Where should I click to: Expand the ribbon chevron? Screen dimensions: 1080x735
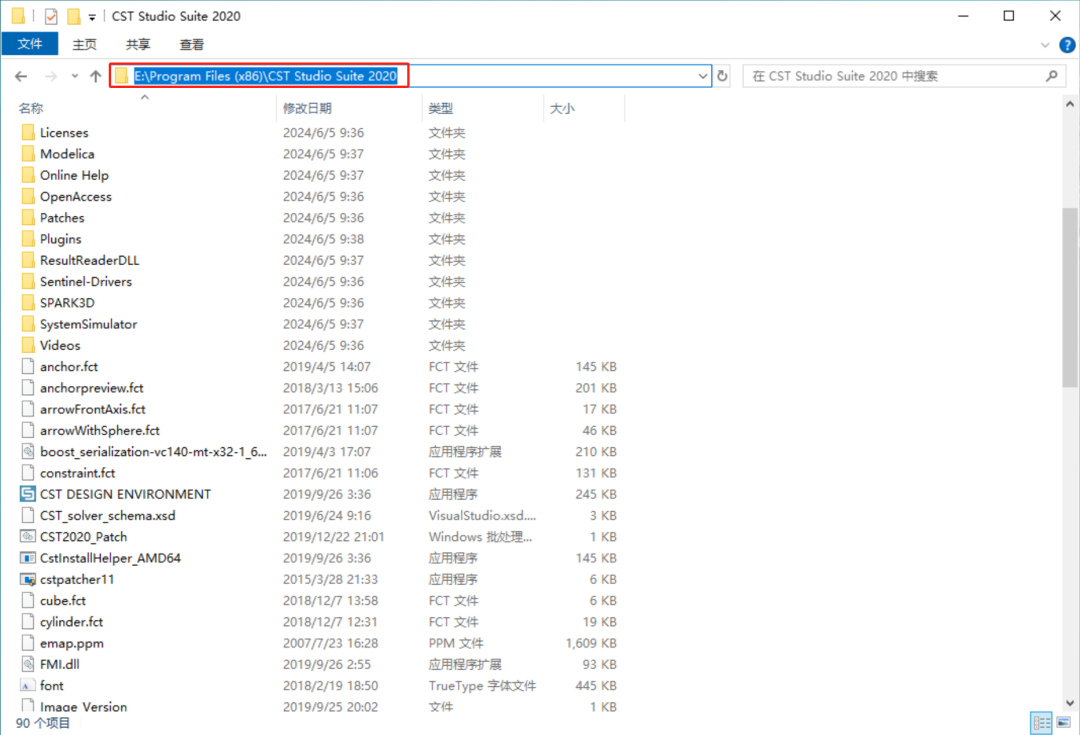[x=1045, y=45]
